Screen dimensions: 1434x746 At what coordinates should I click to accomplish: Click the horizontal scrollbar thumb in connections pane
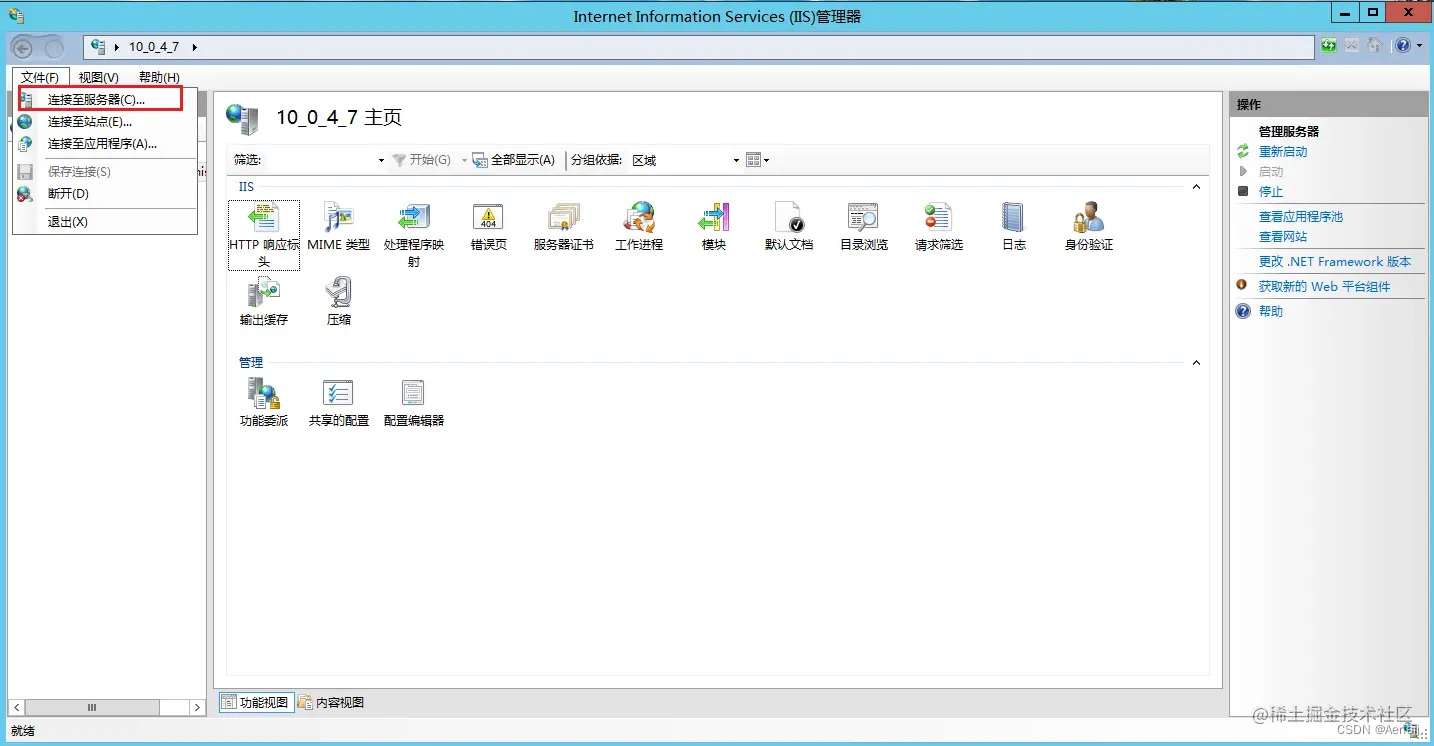pos(92,707)
